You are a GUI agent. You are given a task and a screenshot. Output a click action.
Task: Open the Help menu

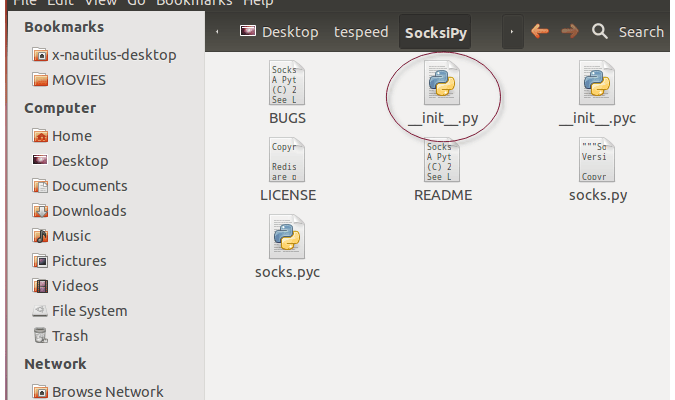coord(258,3)
